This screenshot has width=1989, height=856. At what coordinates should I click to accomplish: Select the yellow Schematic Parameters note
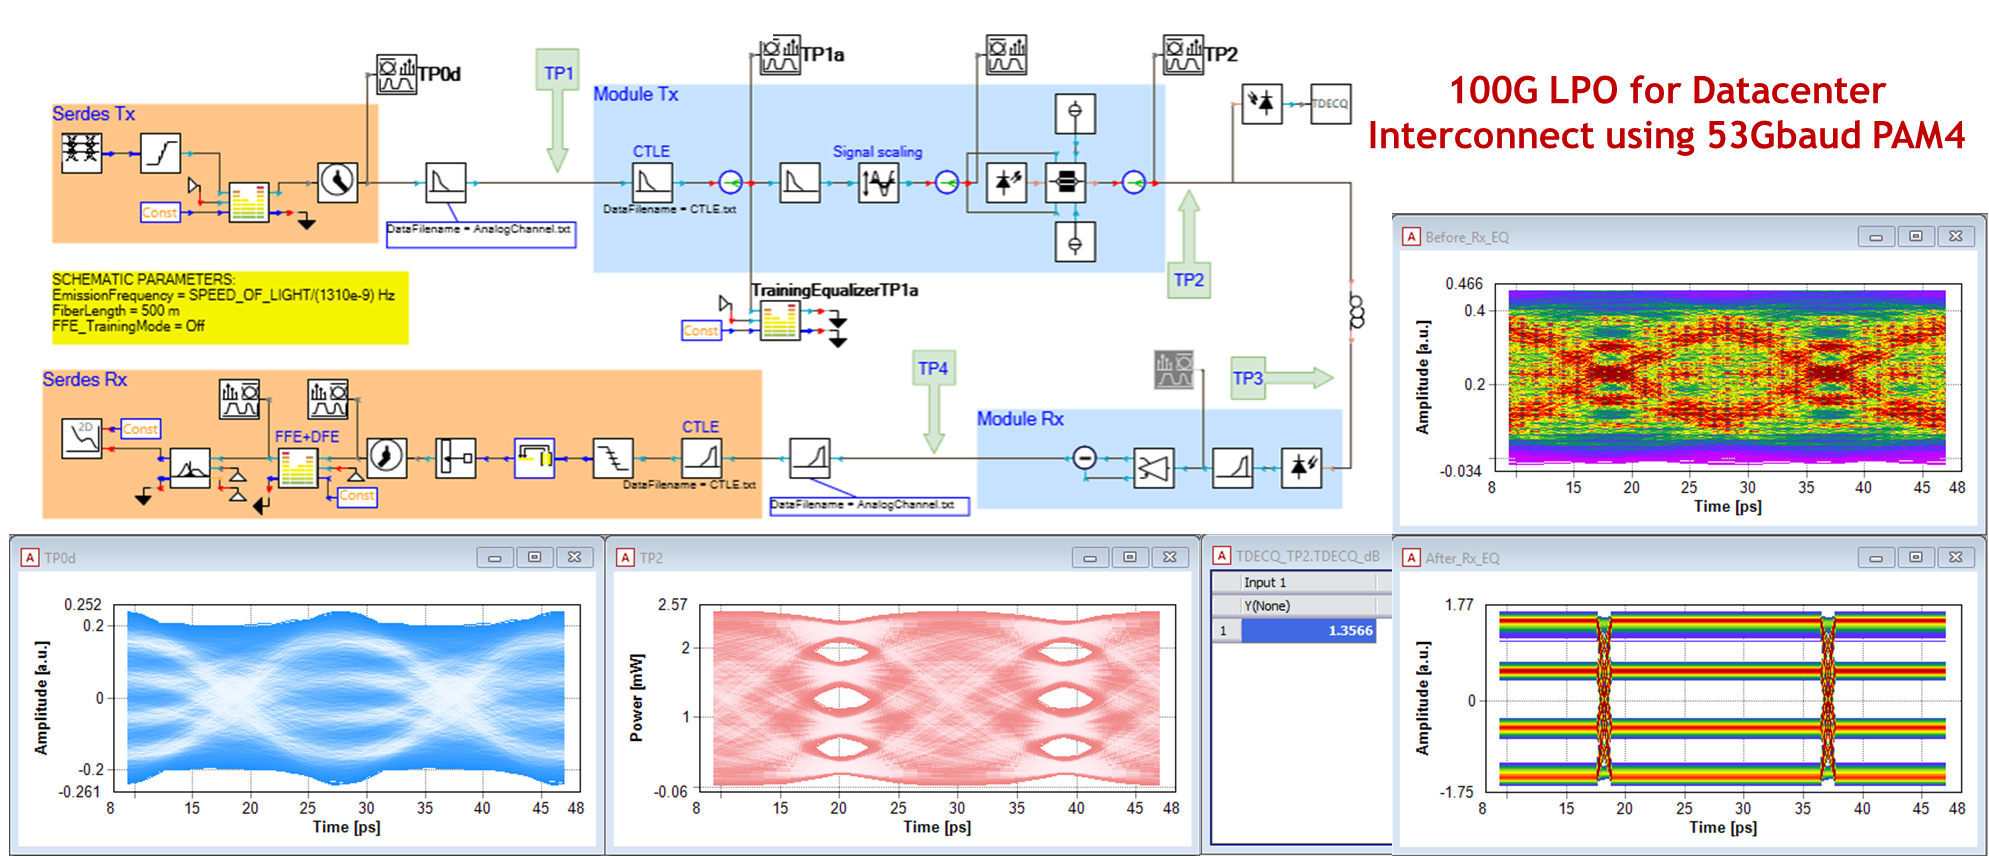[229, 308]
